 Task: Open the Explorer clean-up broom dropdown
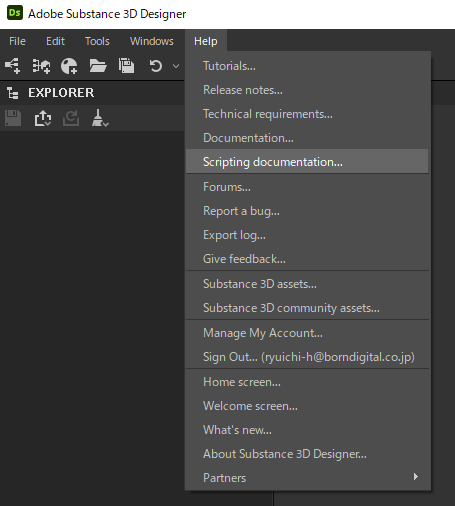pos(100,118)
